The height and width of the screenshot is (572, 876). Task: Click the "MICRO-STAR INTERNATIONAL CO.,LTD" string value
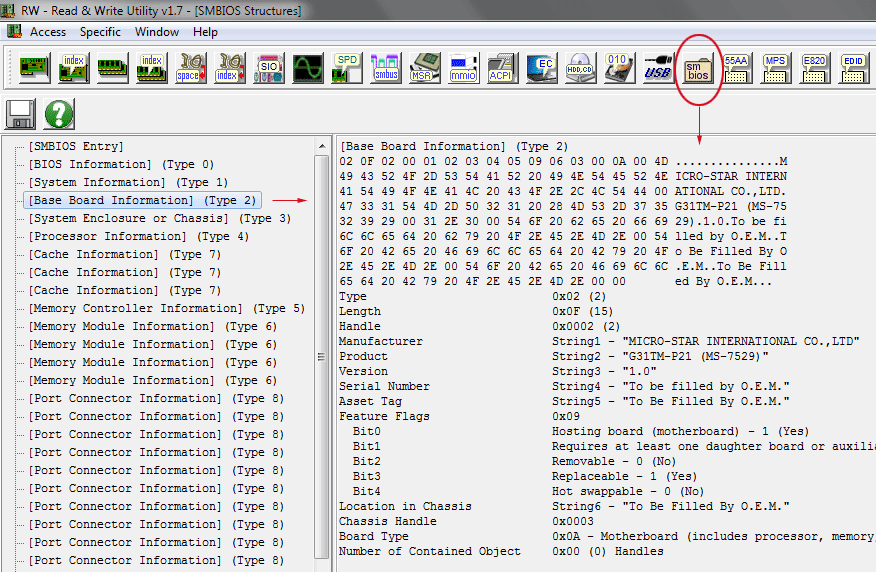click(x=741, y=341)
